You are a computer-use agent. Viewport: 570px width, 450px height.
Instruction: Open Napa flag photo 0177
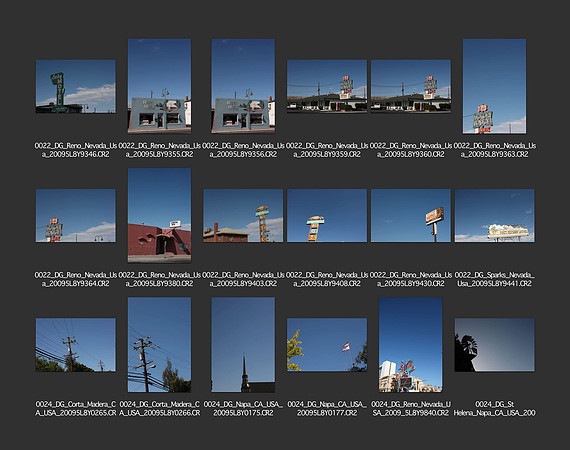(x=327, y=345)
